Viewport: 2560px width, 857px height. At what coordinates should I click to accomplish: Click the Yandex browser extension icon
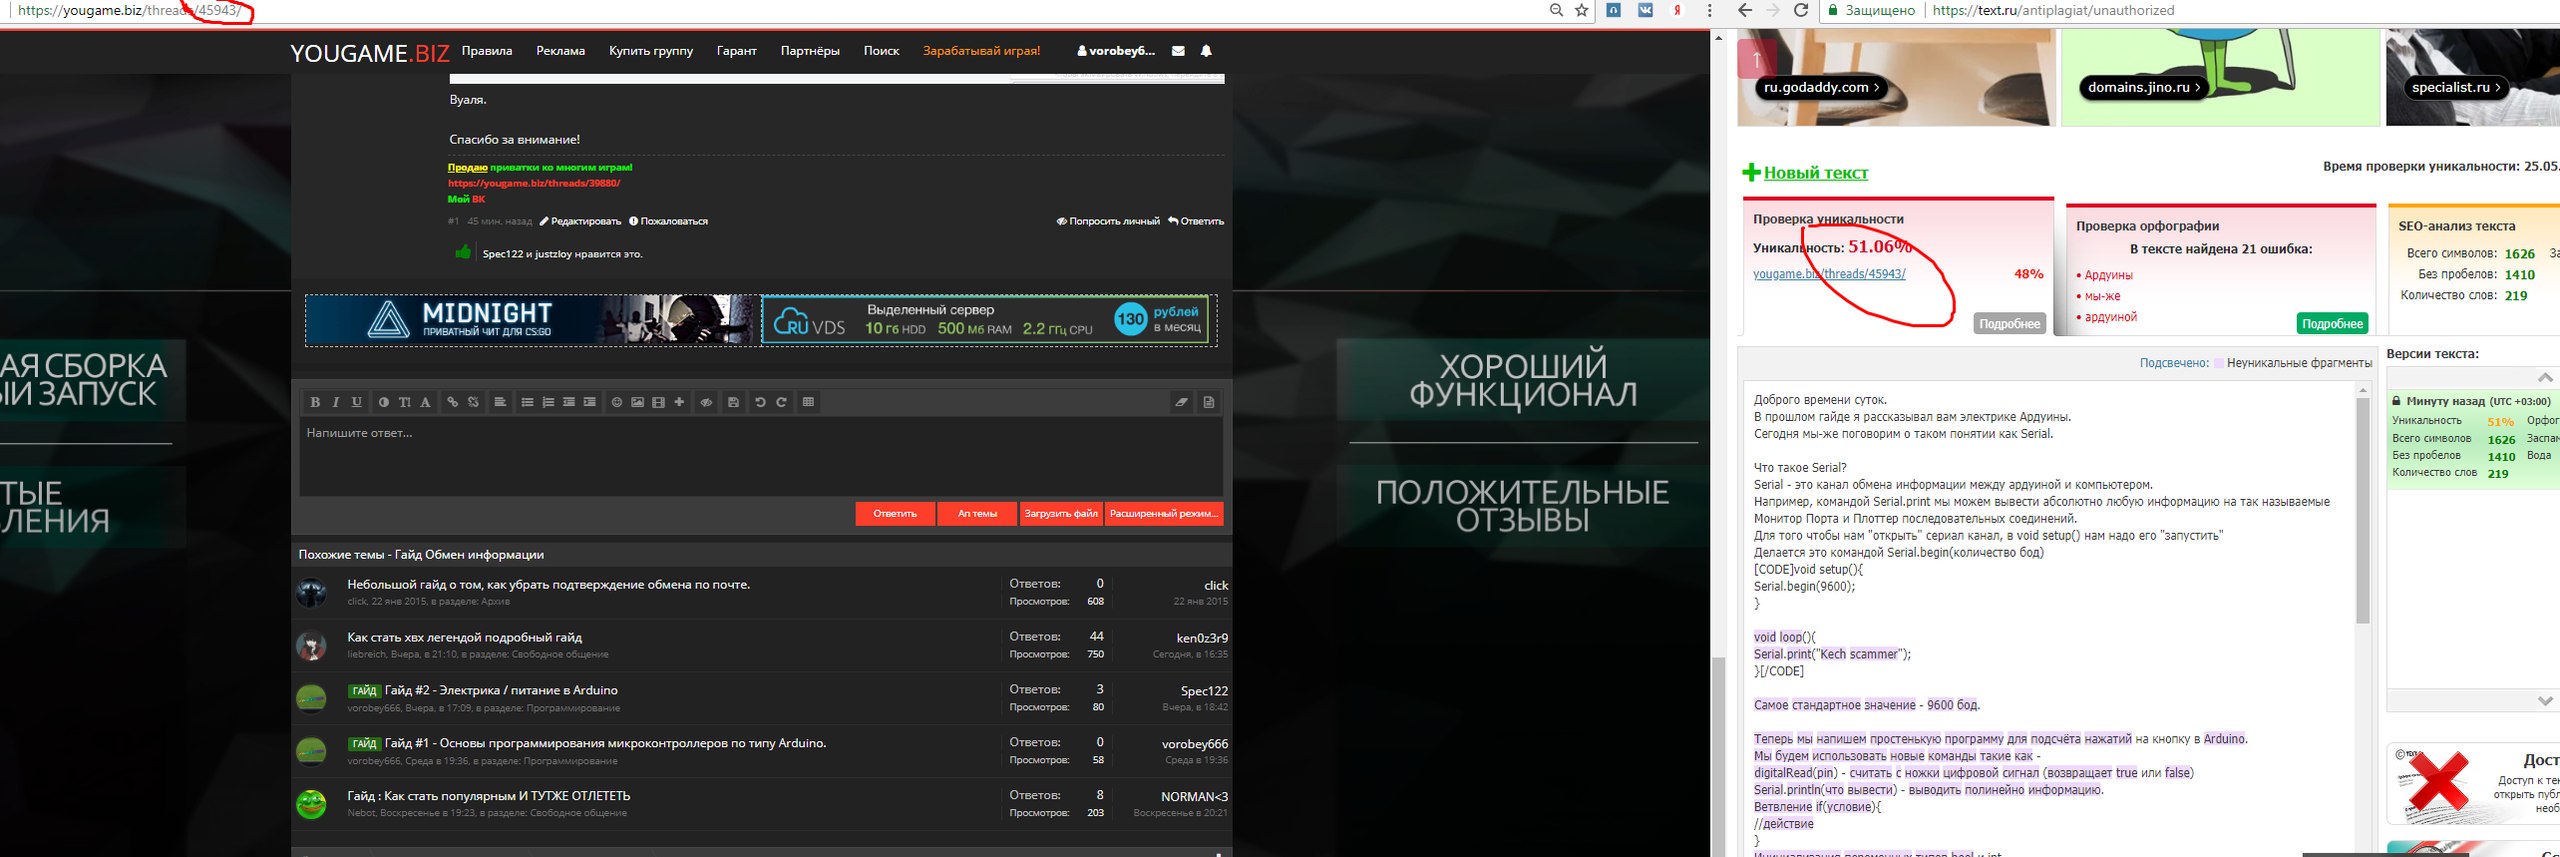point(1677,10)
